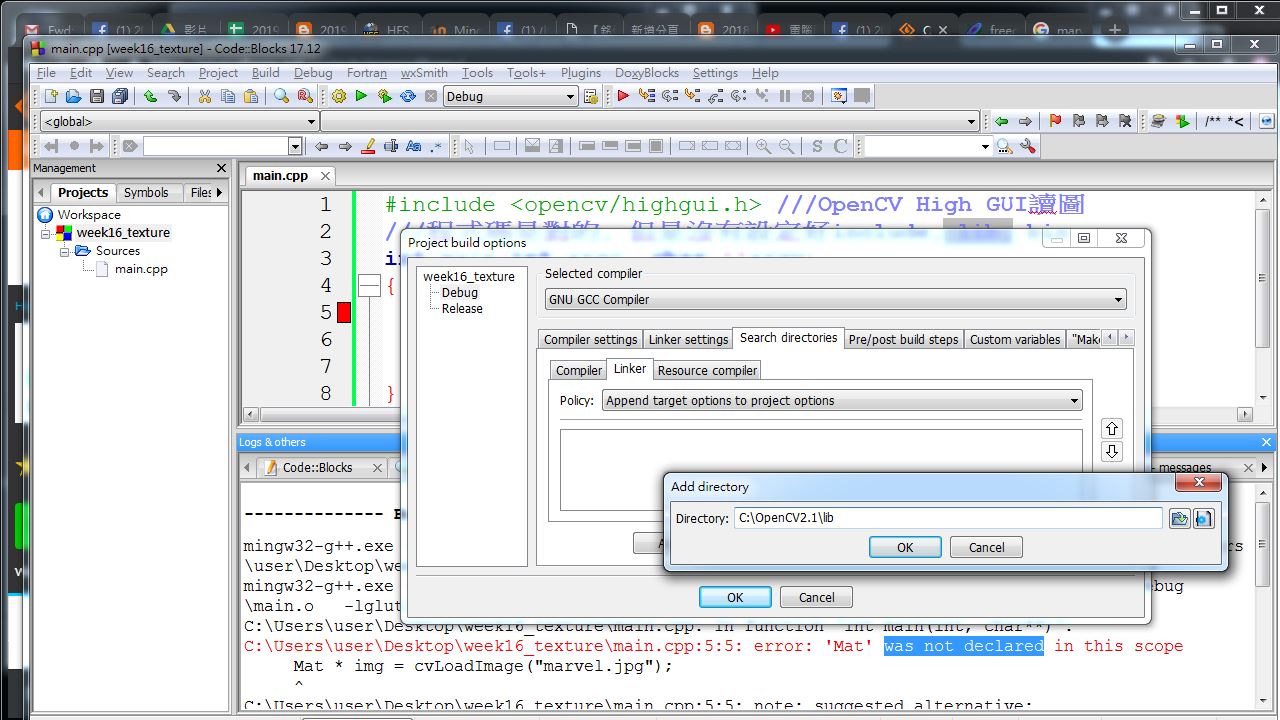Click the Paste clipboard icon
This screenshot has height=720, width=1280.
251,96
